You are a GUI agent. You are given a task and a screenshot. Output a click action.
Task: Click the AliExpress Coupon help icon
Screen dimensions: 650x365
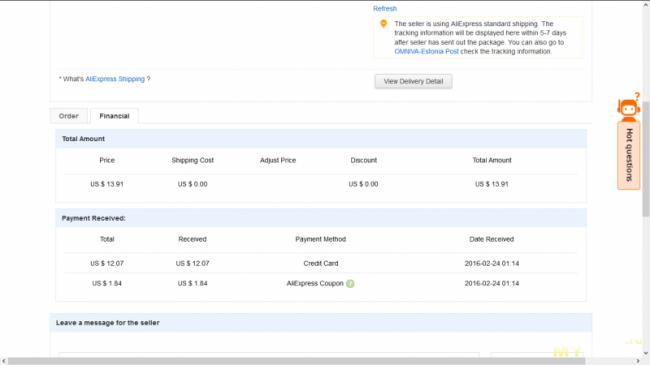pyautogui.click(x=350, y=284)
